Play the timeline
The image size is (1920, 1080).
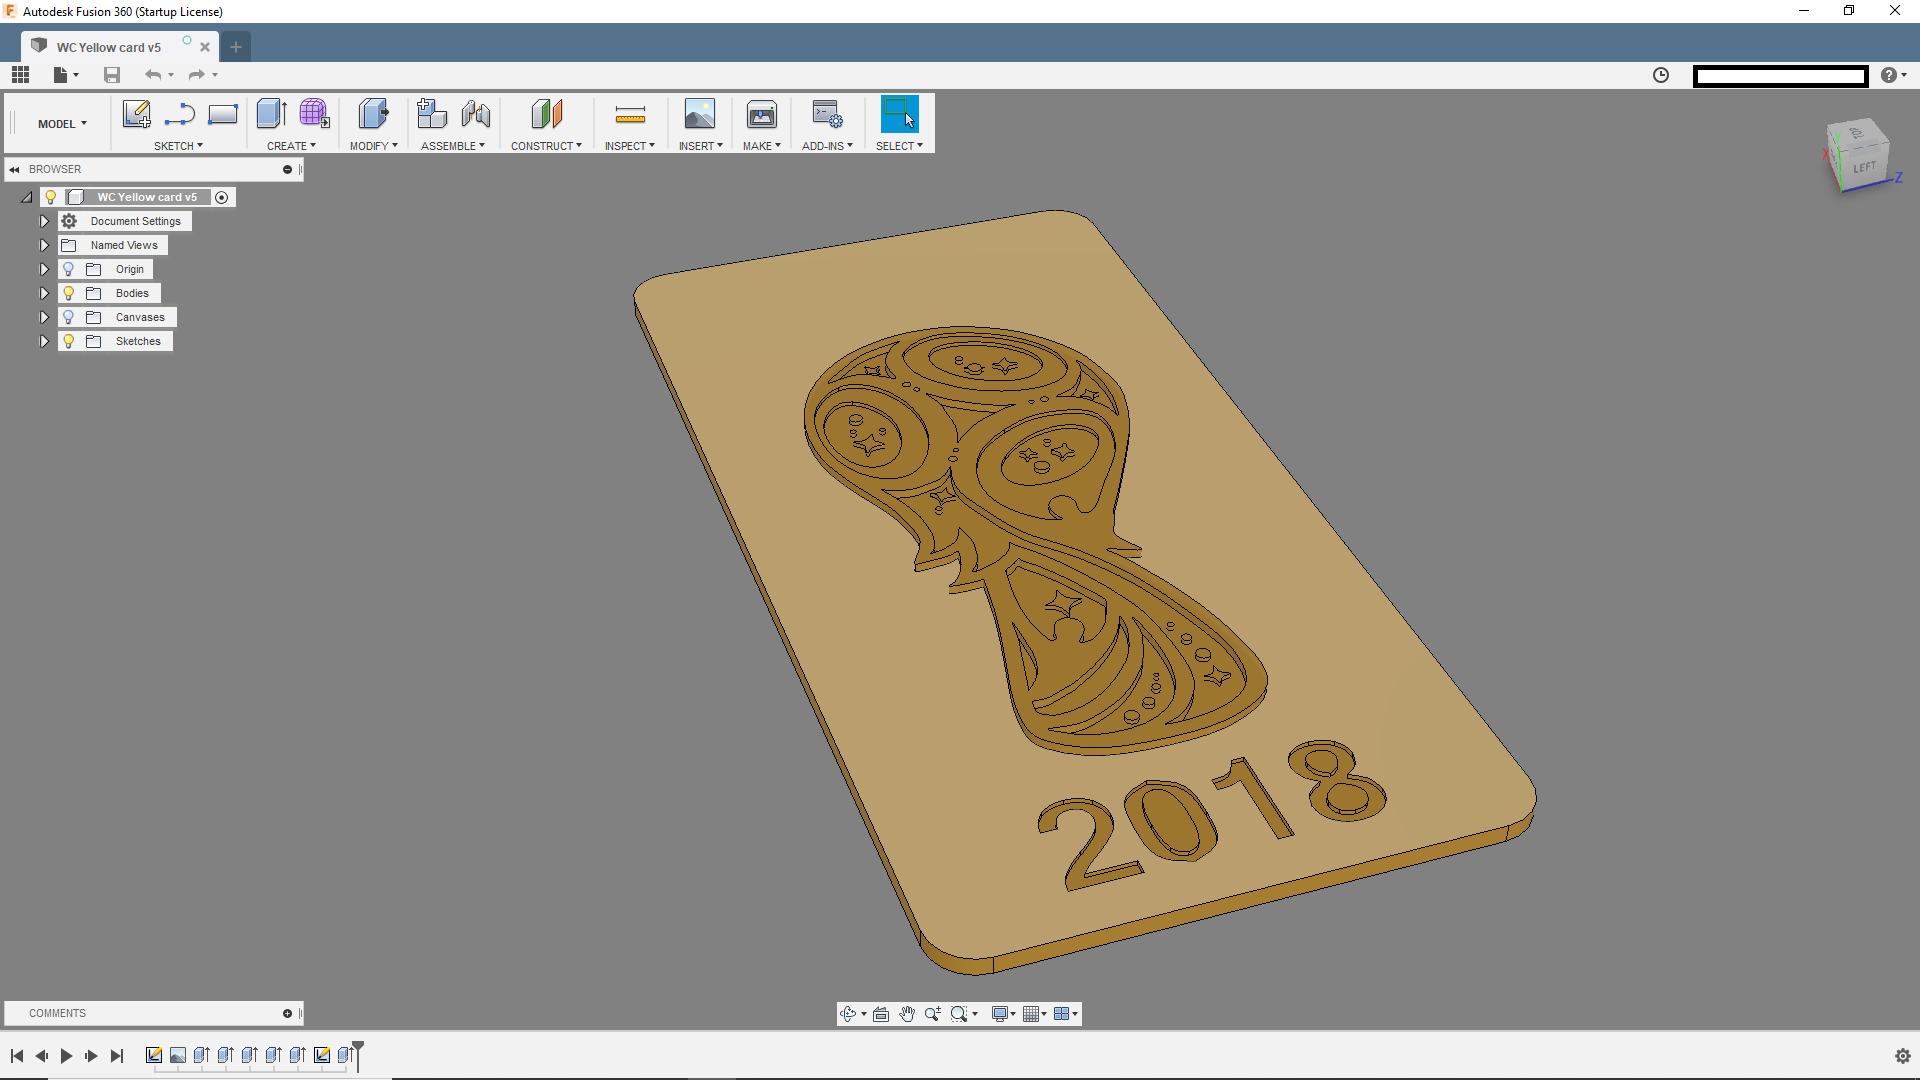tap(66, 1056)
